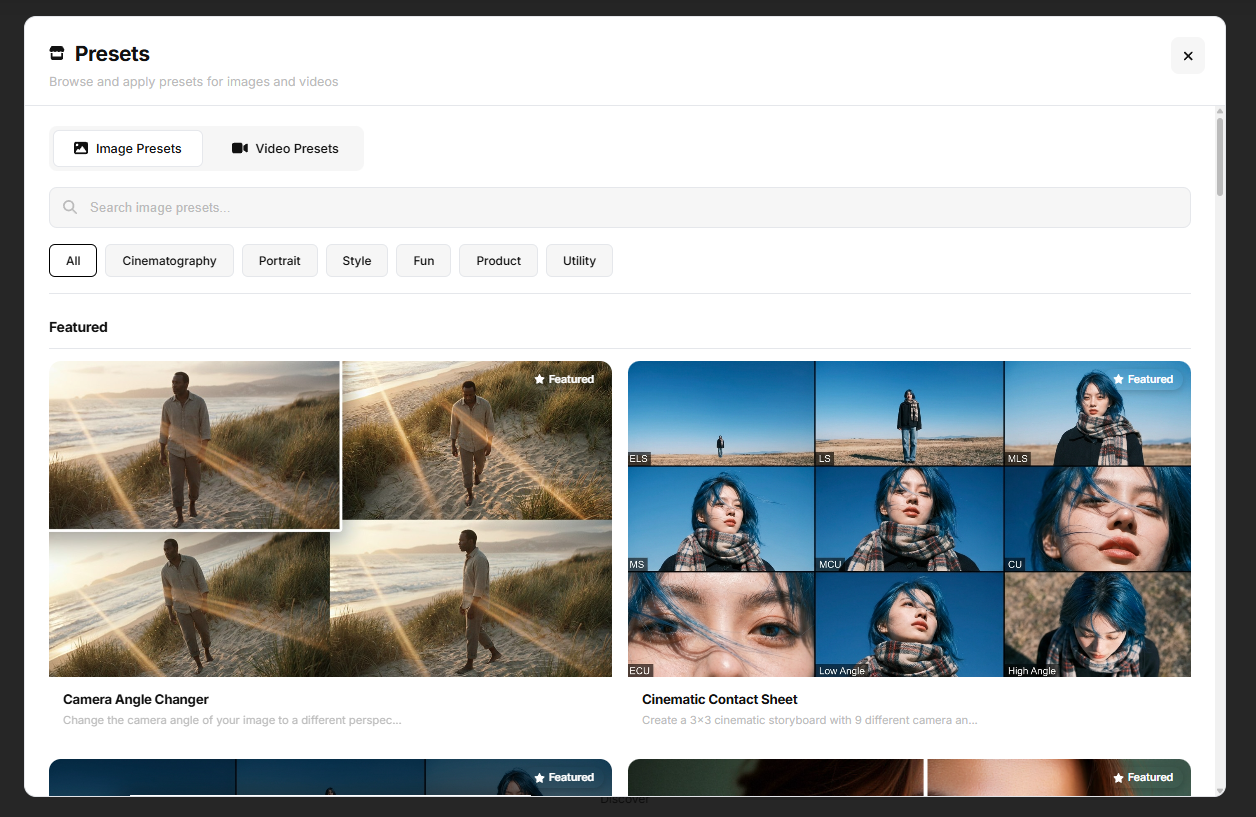
Task: Click the star on Cinematic Contact Sheet's Featured badge
Action: (x=1118, y=379)
